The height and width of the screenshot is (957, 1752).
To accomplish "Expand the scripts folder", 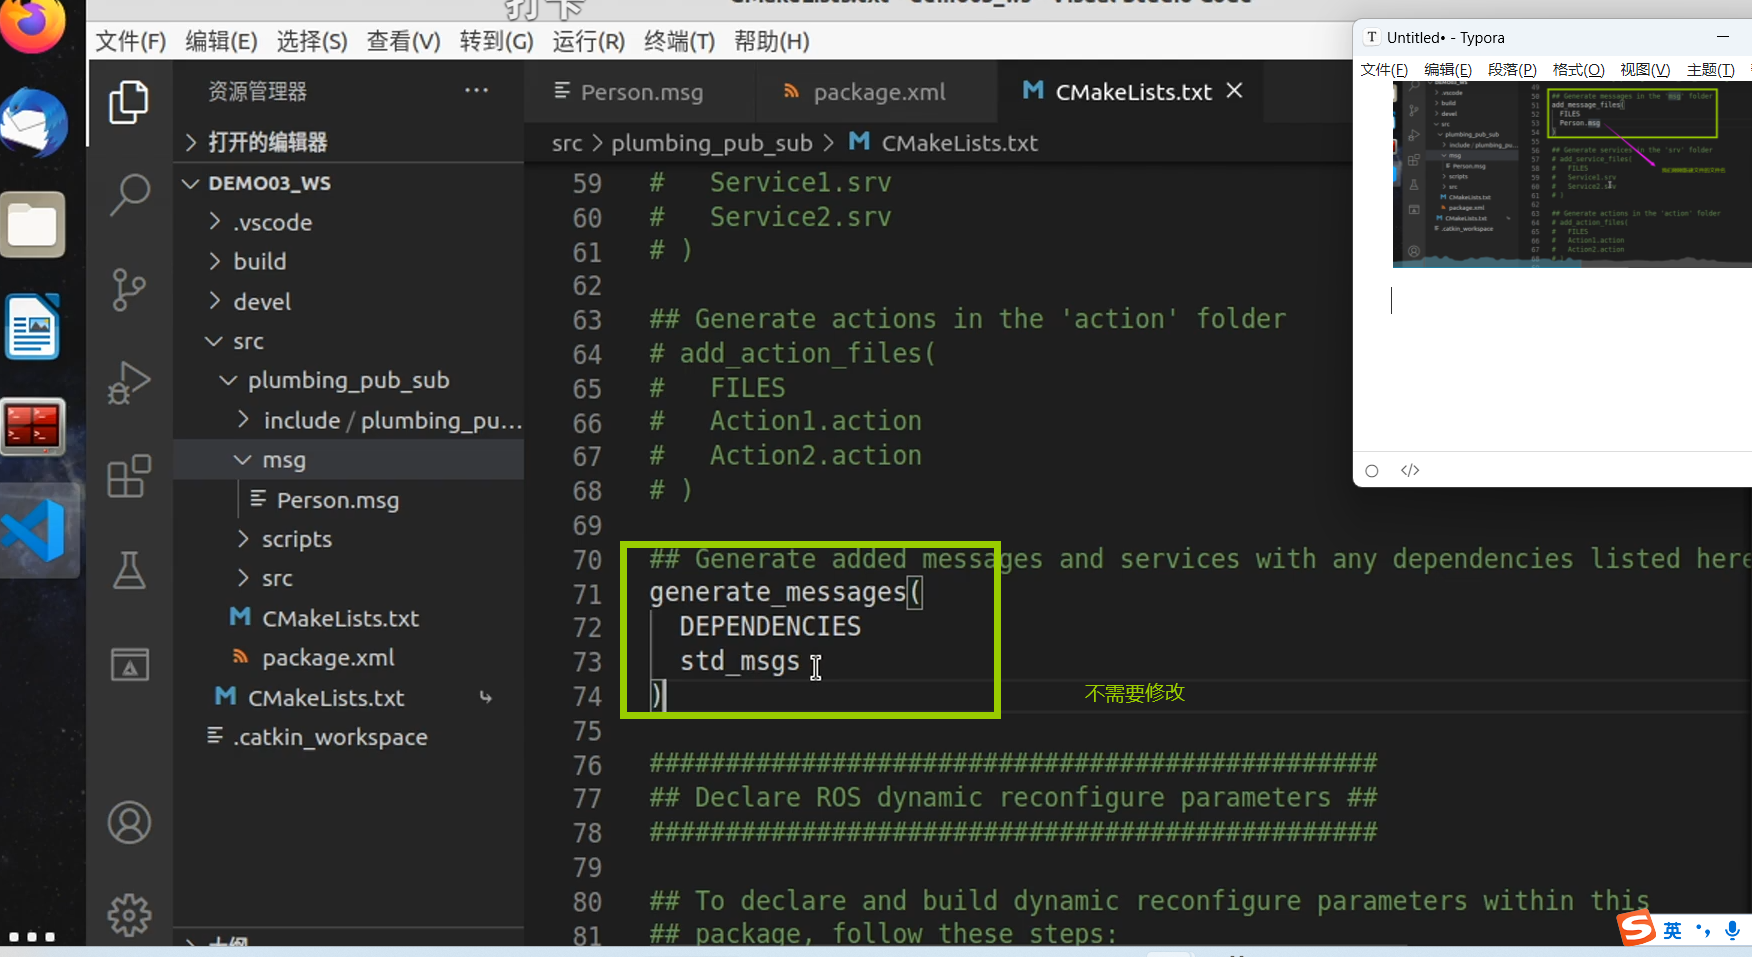I will point(296,539).
